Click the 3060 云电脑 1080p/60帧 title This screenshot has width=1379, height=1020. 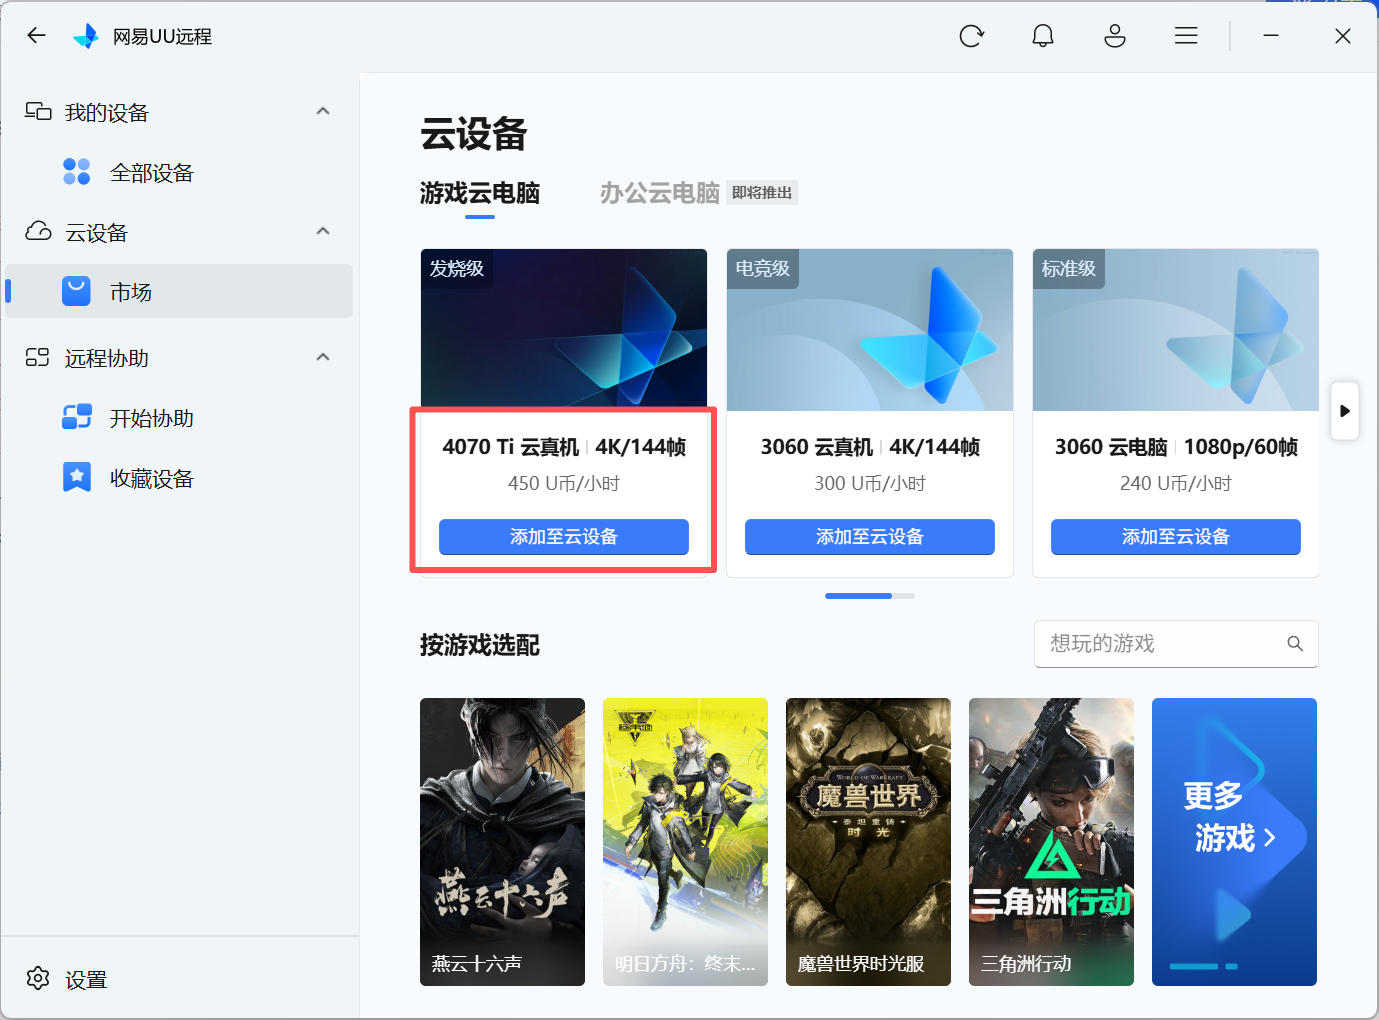(1176, 447)
